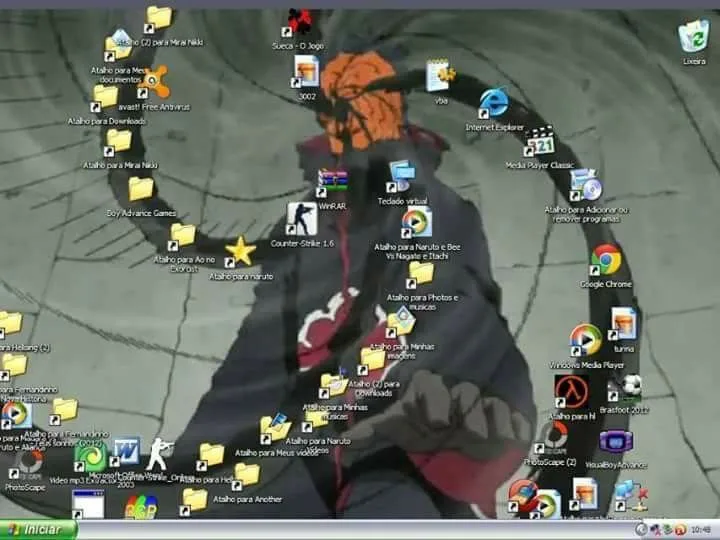This screenshot has height=540, width=720.
Task: Open Atalho para Minhas imagens folder
Action: (x=401, y=323)
